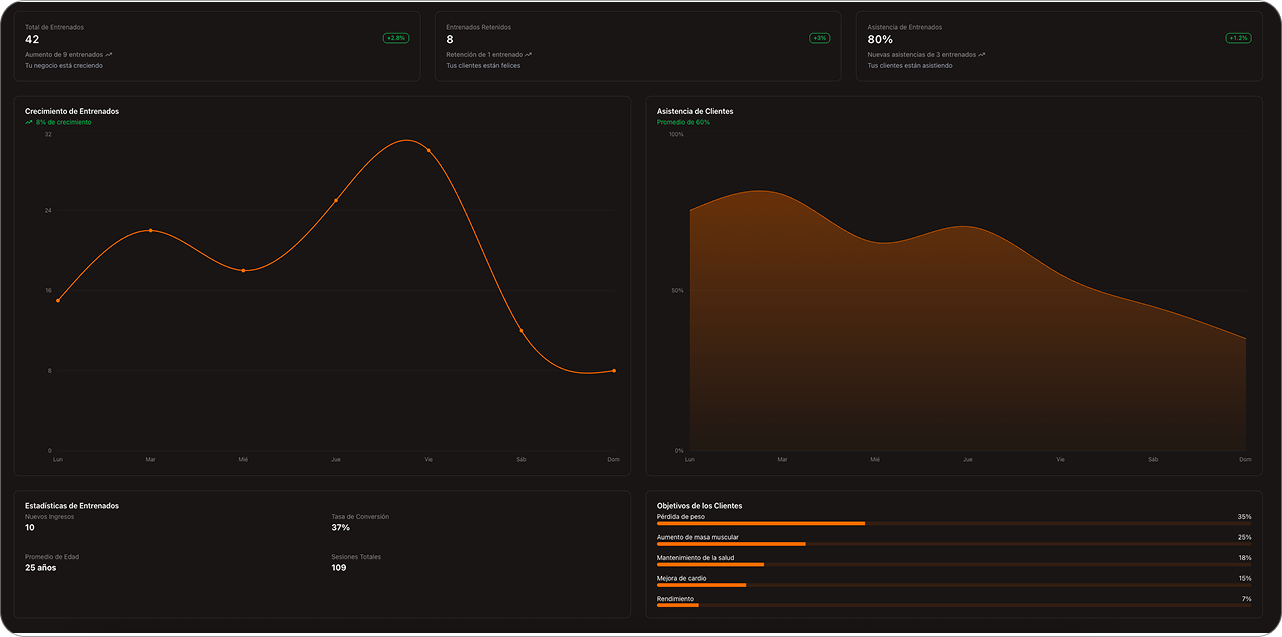Viewport: 1282px width, 637px height.
Task: Click the +2.8% badge on Total de Entrenados
Action: 396,38
